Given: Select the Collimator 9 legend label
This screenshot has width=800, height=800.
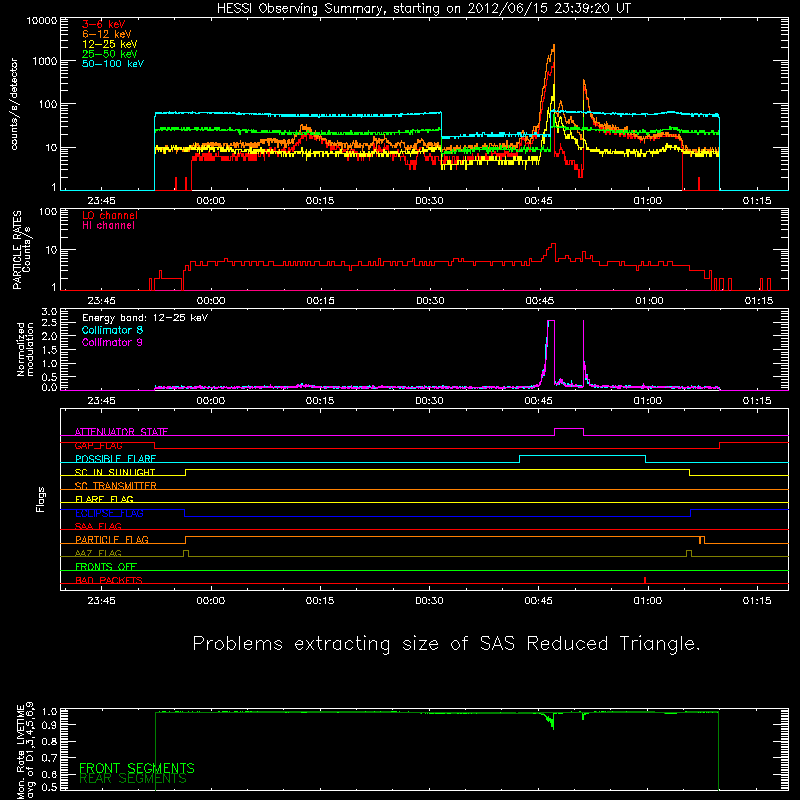Looking at the screenshot, I should (x=112, y=342).
